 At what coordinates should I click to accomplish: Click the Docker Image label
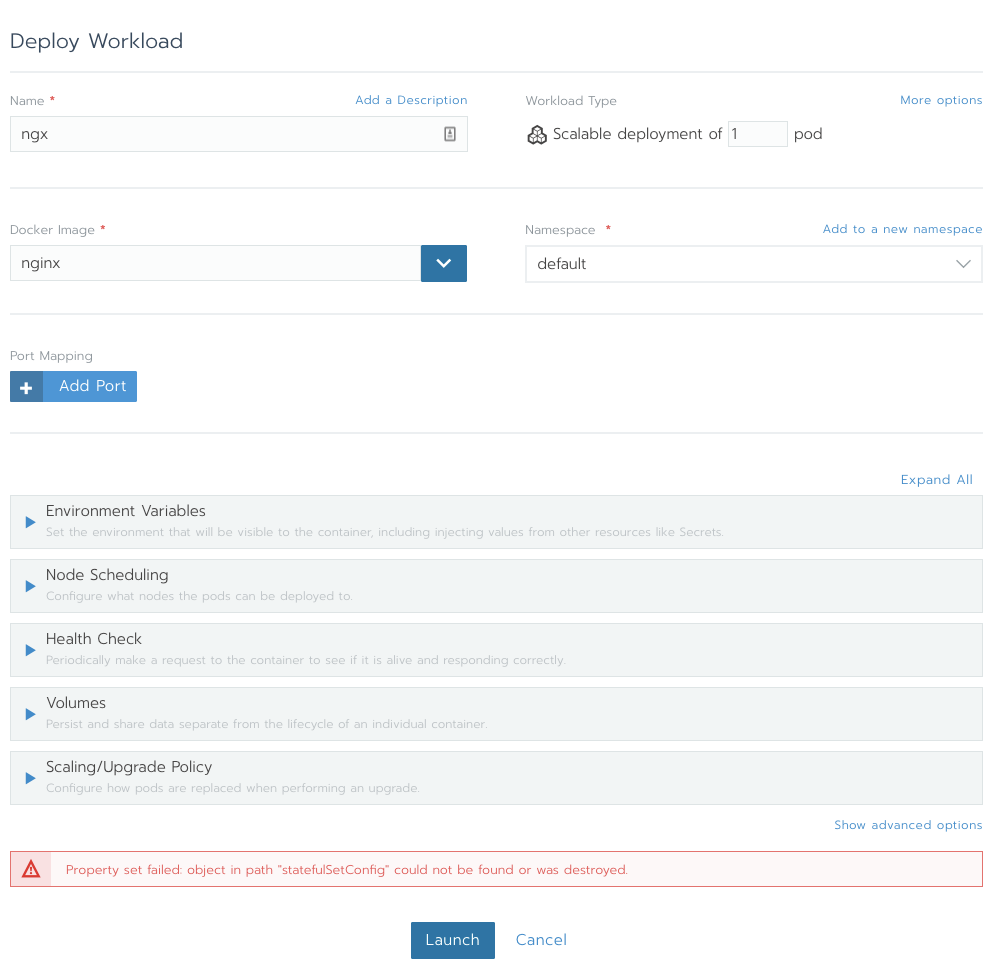(52, 230)
